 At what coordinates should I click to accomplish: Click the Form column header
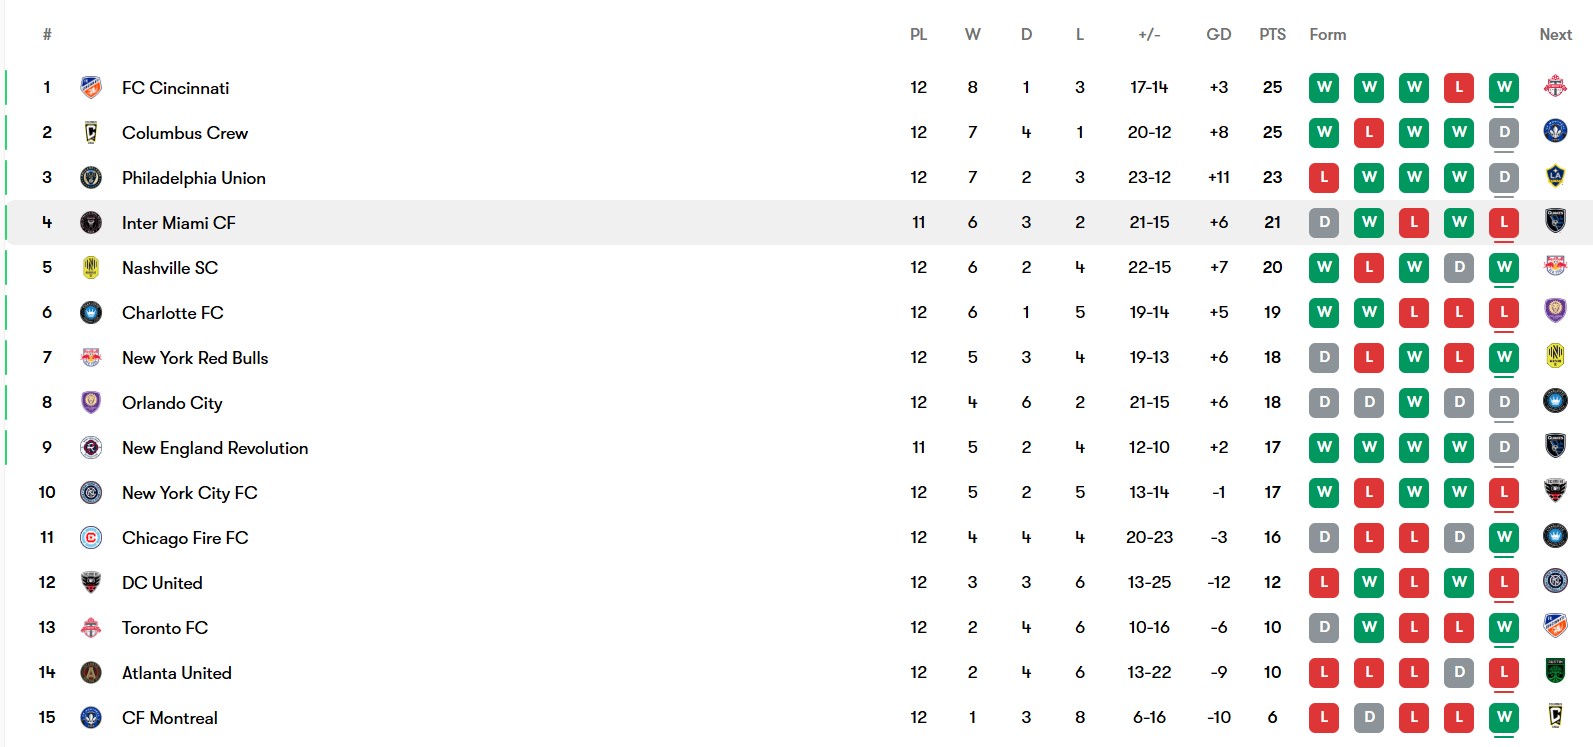(x=1328, y=35)
